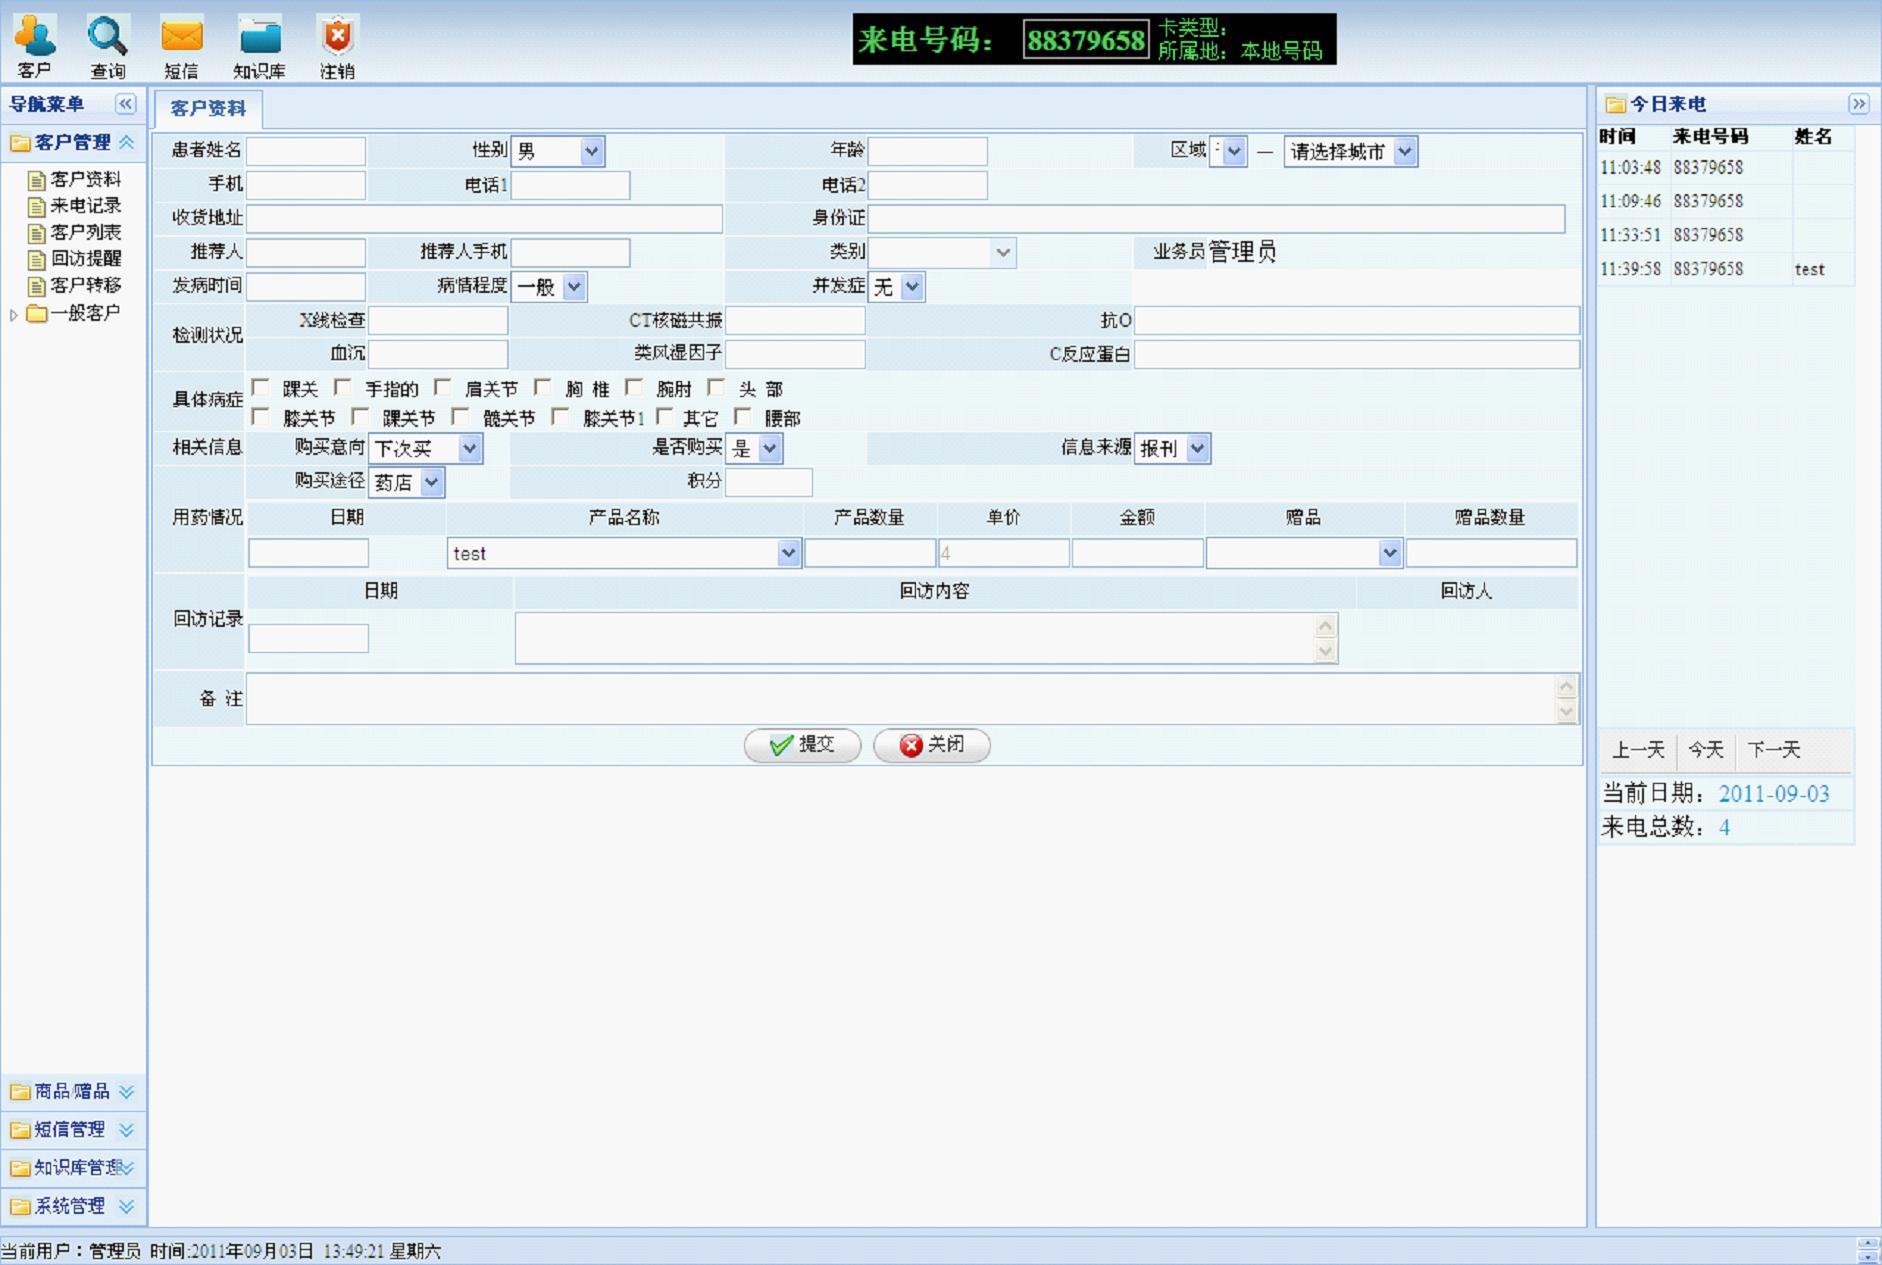Click the 抗O input field
The image size is (1882, 1265).
1357,320
